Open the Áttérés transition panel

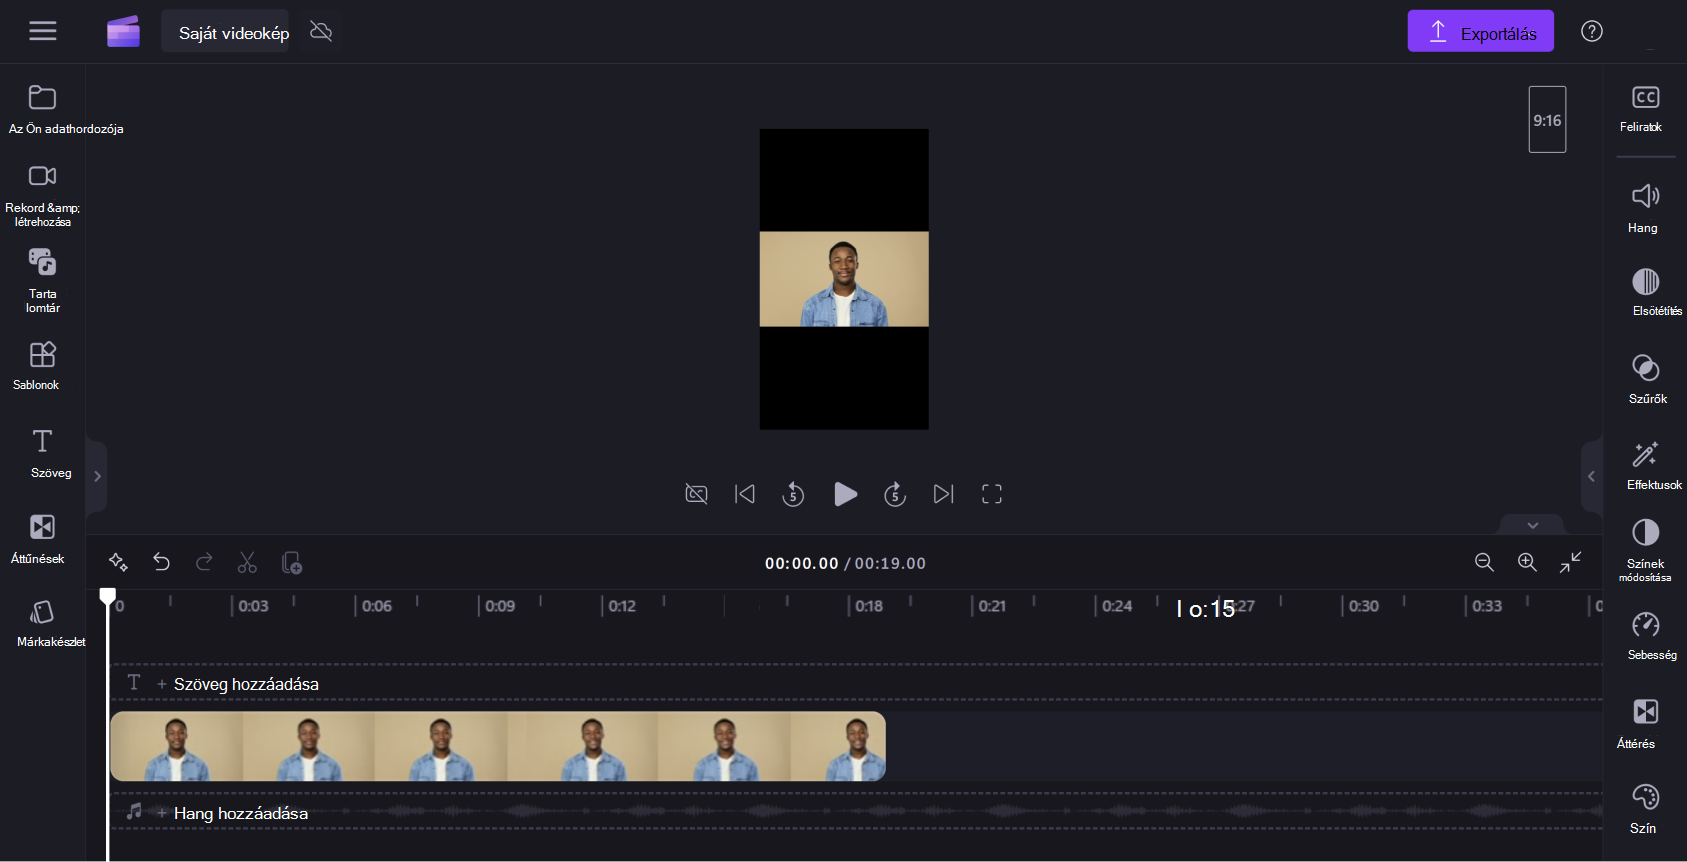point(1646,724)
